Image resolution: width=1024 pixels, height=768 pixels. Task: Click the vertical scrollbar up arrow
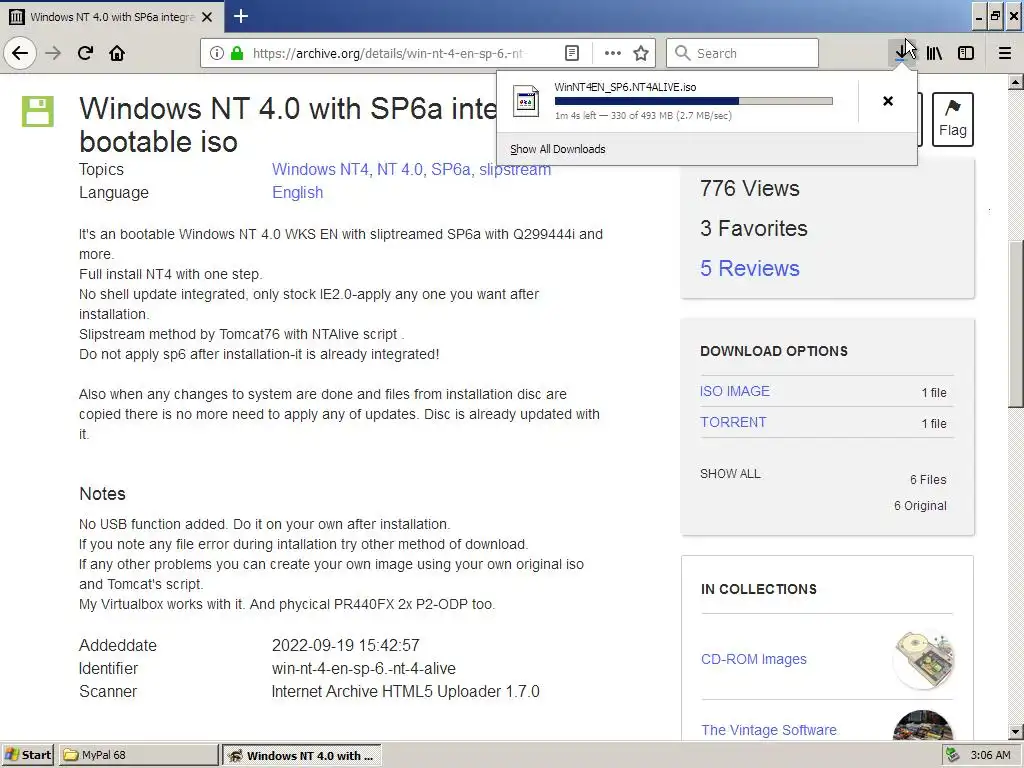[x=1016, y=82]
